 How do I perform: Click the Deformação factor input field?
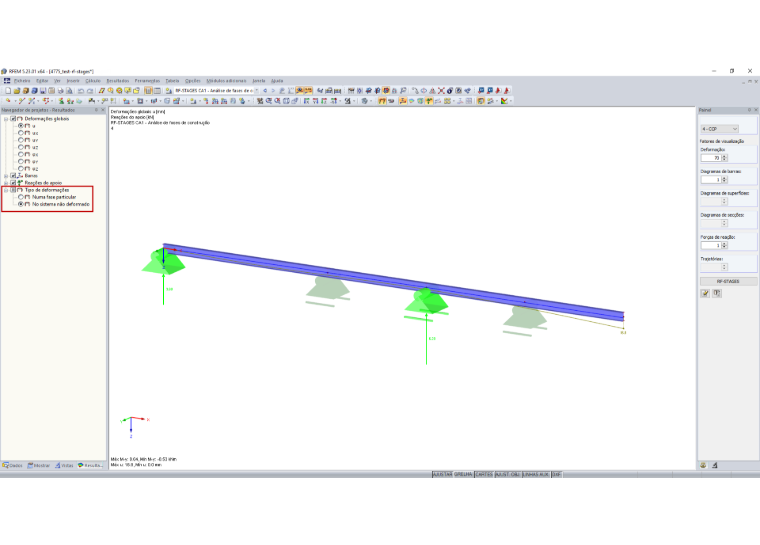tap(711, 158)
